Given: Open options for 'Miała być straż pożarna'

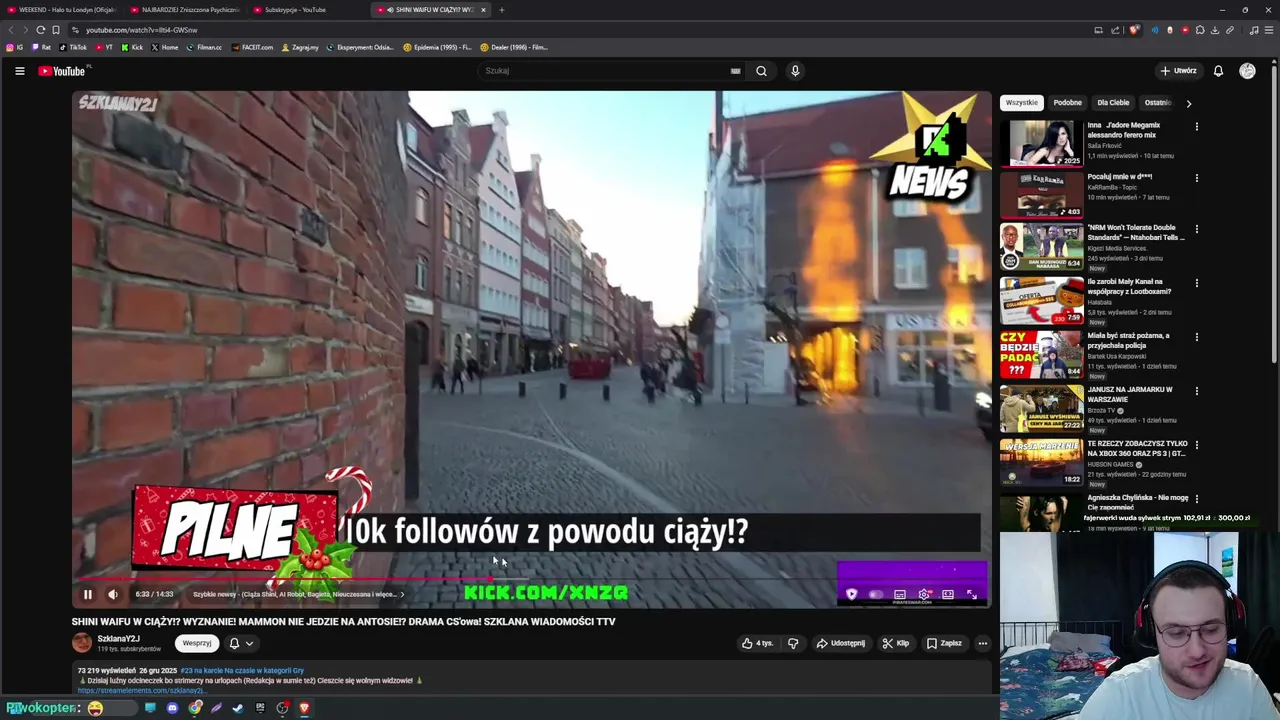Looking at the screenshot, I should (x=1196, y=337).
